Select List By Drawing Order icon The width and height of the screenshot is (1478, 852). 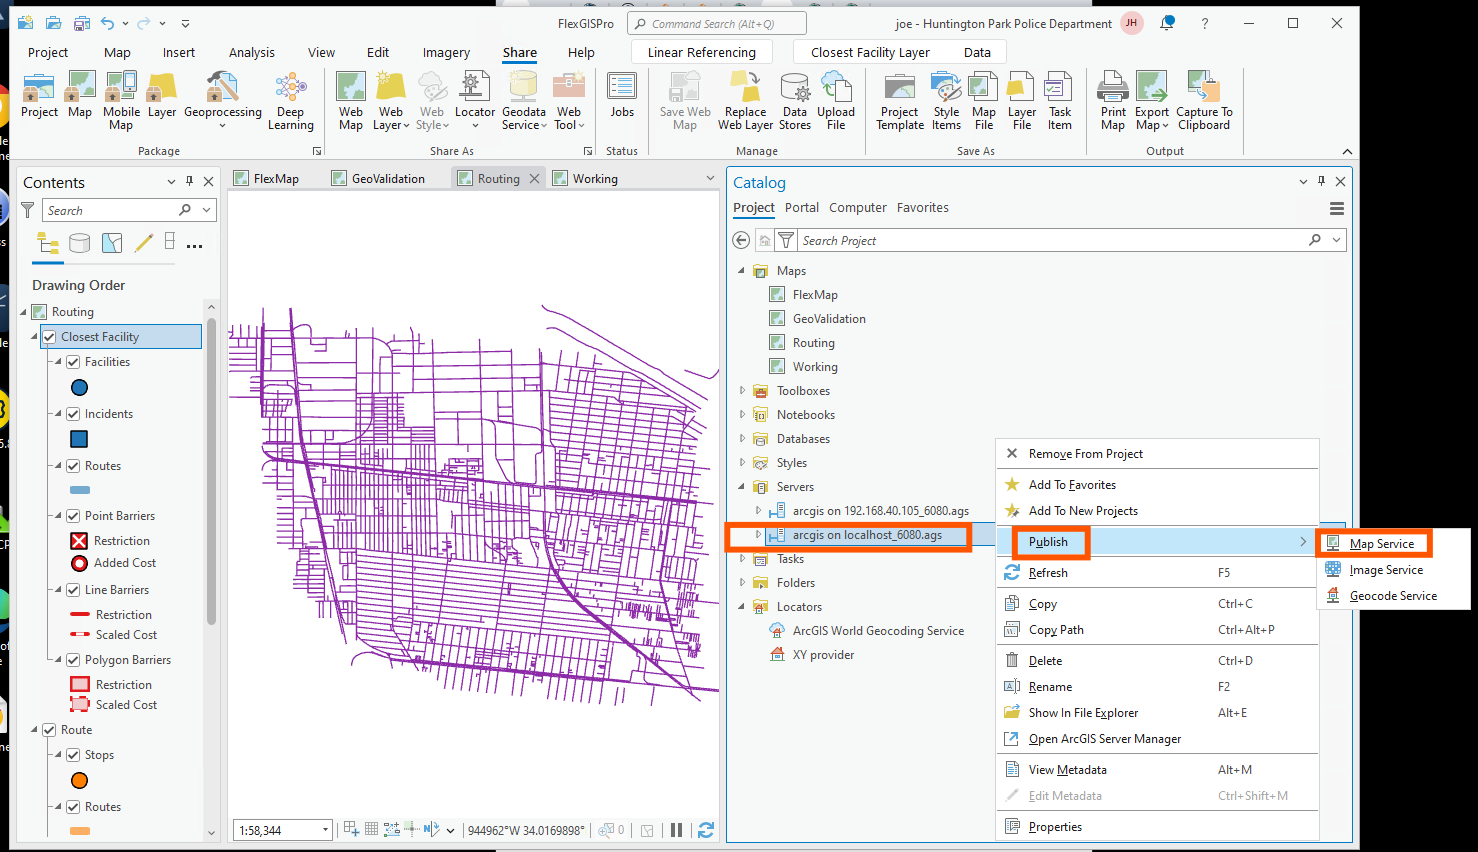click(x=48, y=243)
